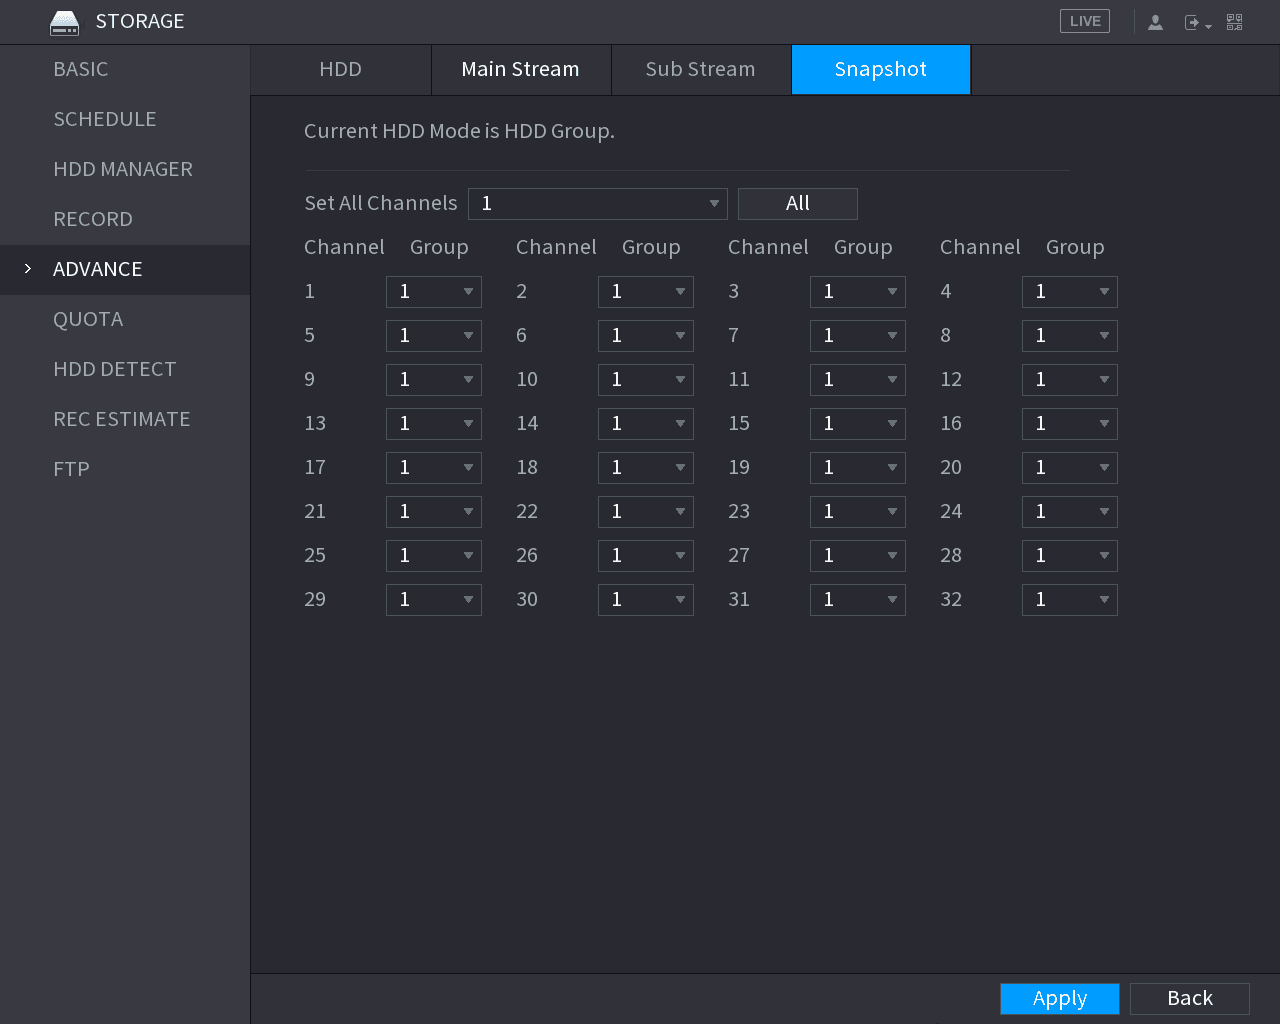Expand group selector for channel 10
Viewport: 1280px width, 1024px height.
coord(646,379)
